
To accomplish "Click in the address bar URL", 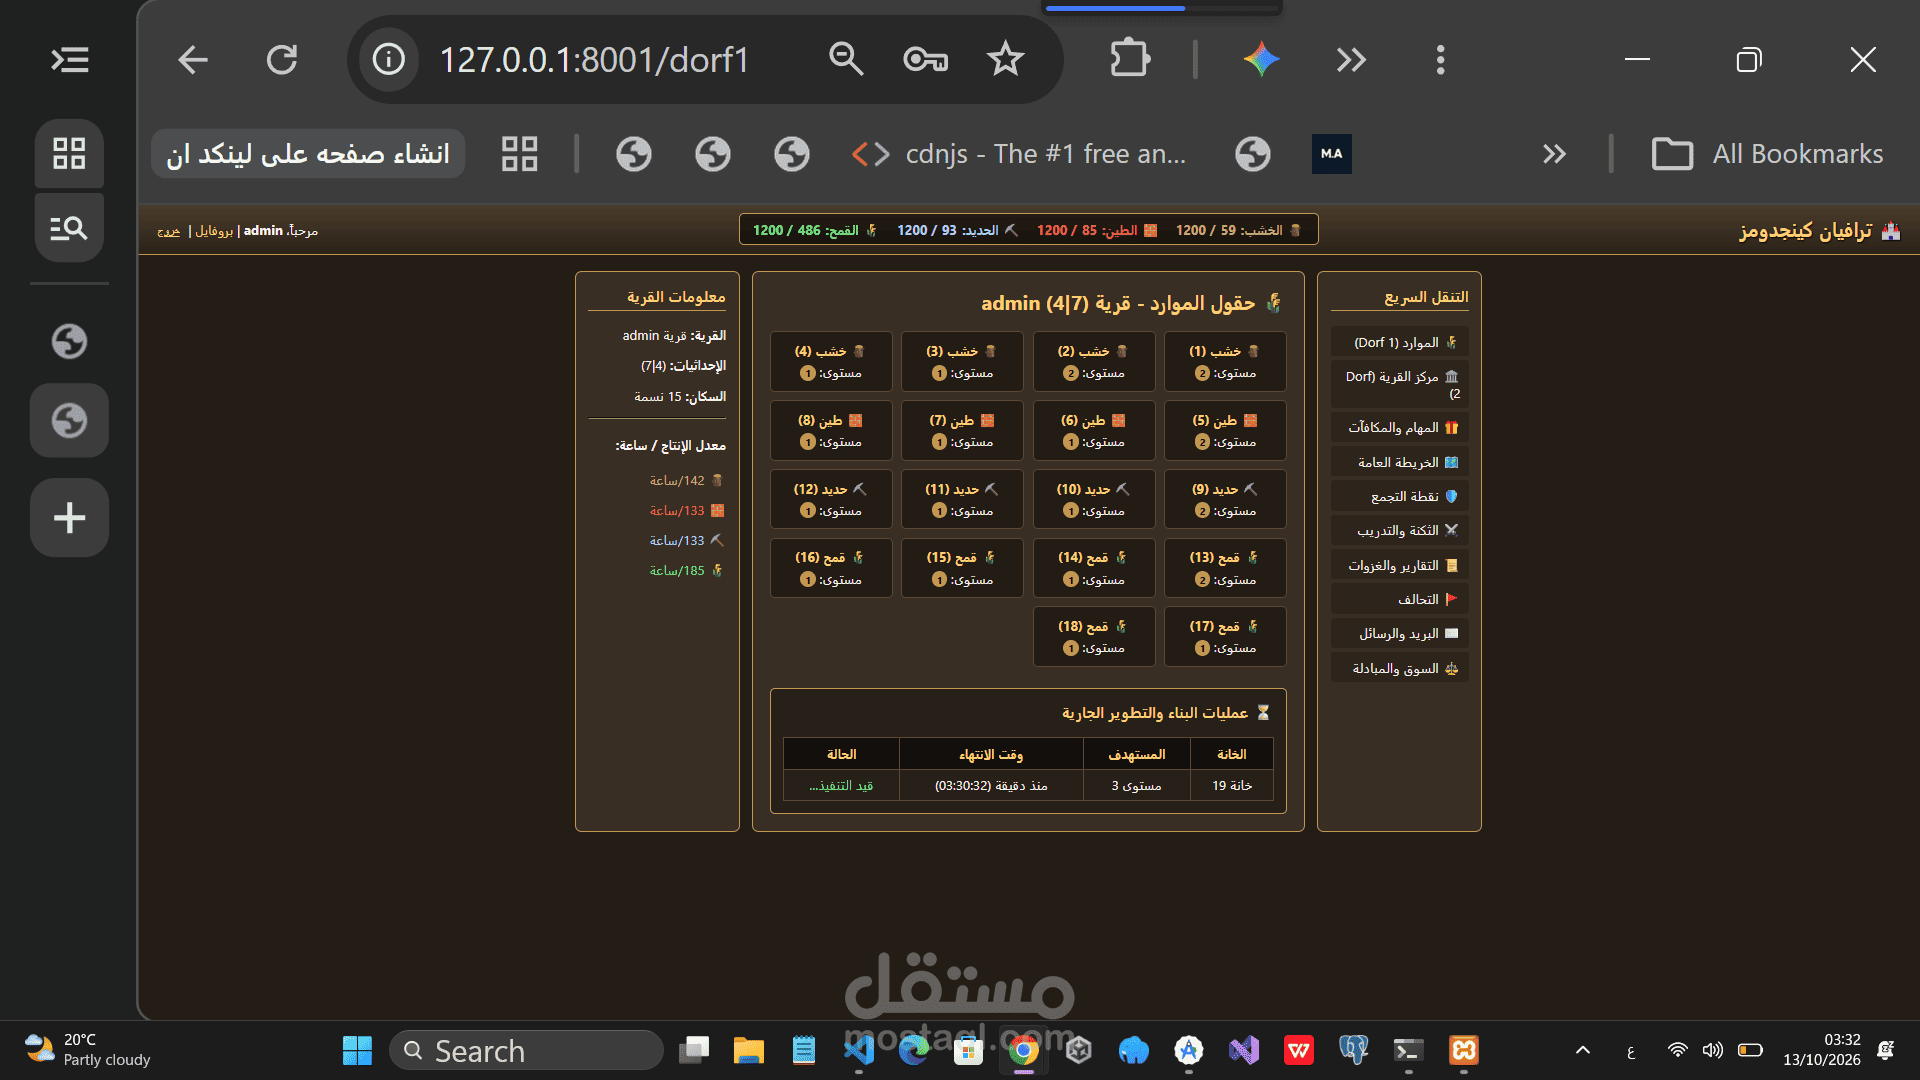I will point(595,60).
